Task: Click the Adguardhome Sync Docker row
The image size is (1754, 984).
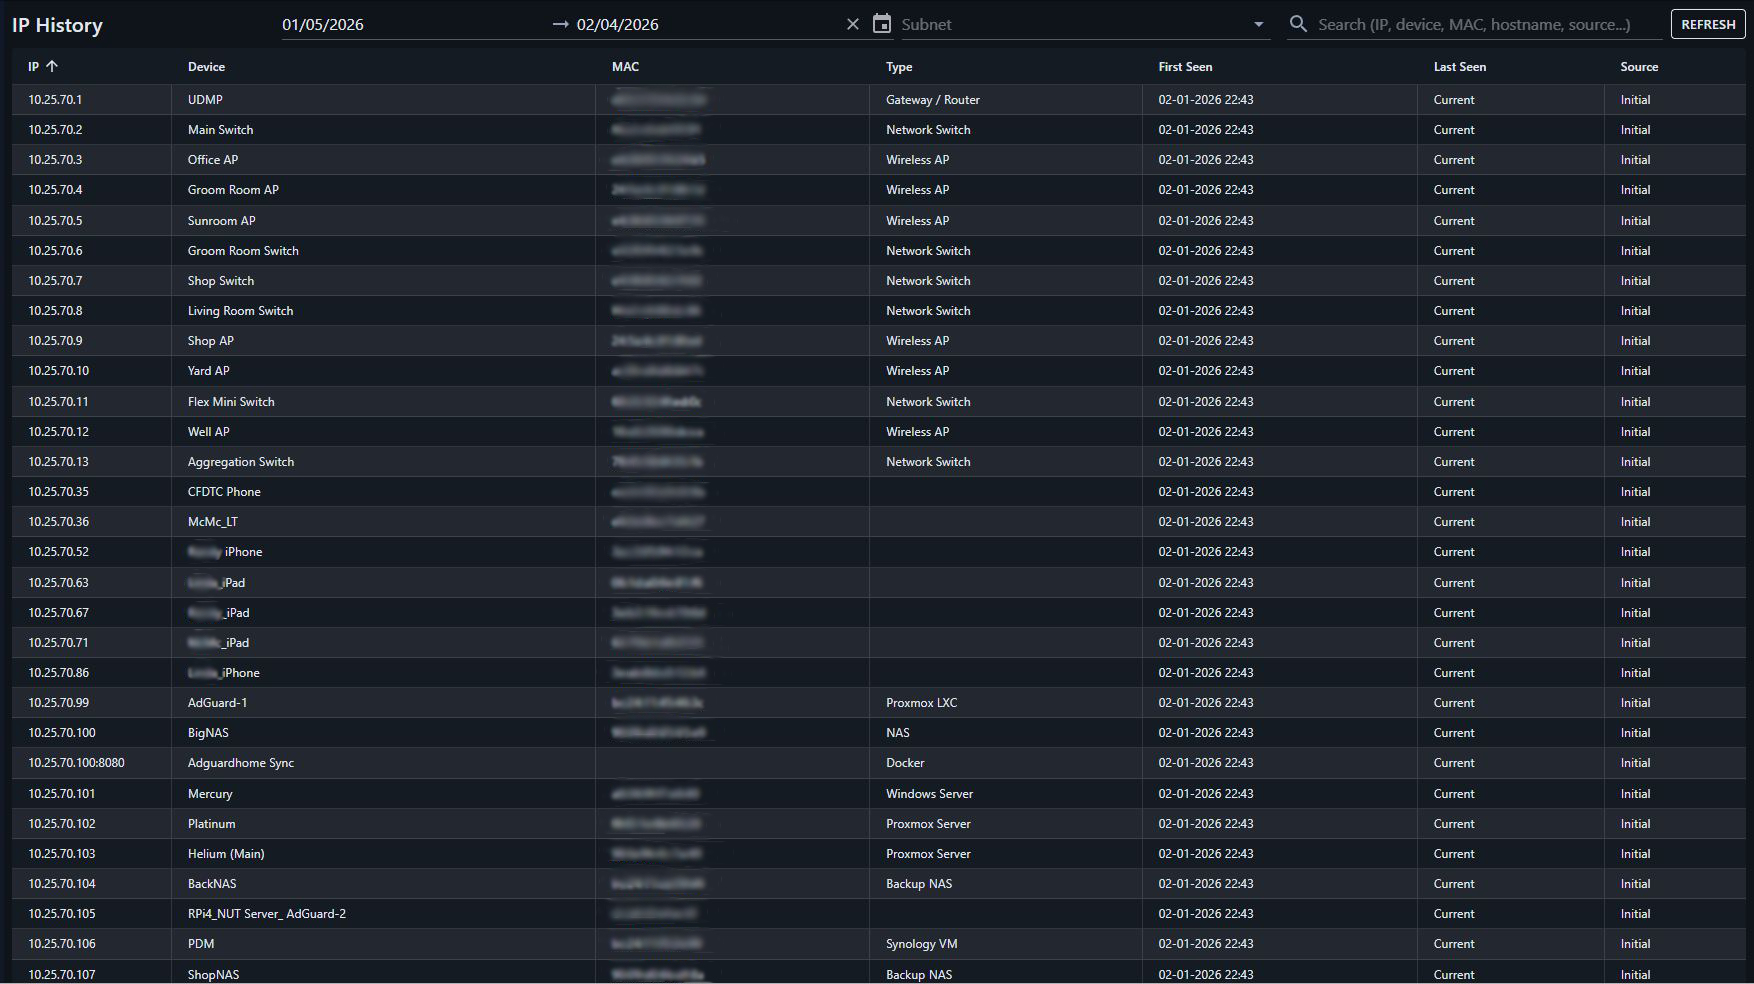Action: point(241,763)
